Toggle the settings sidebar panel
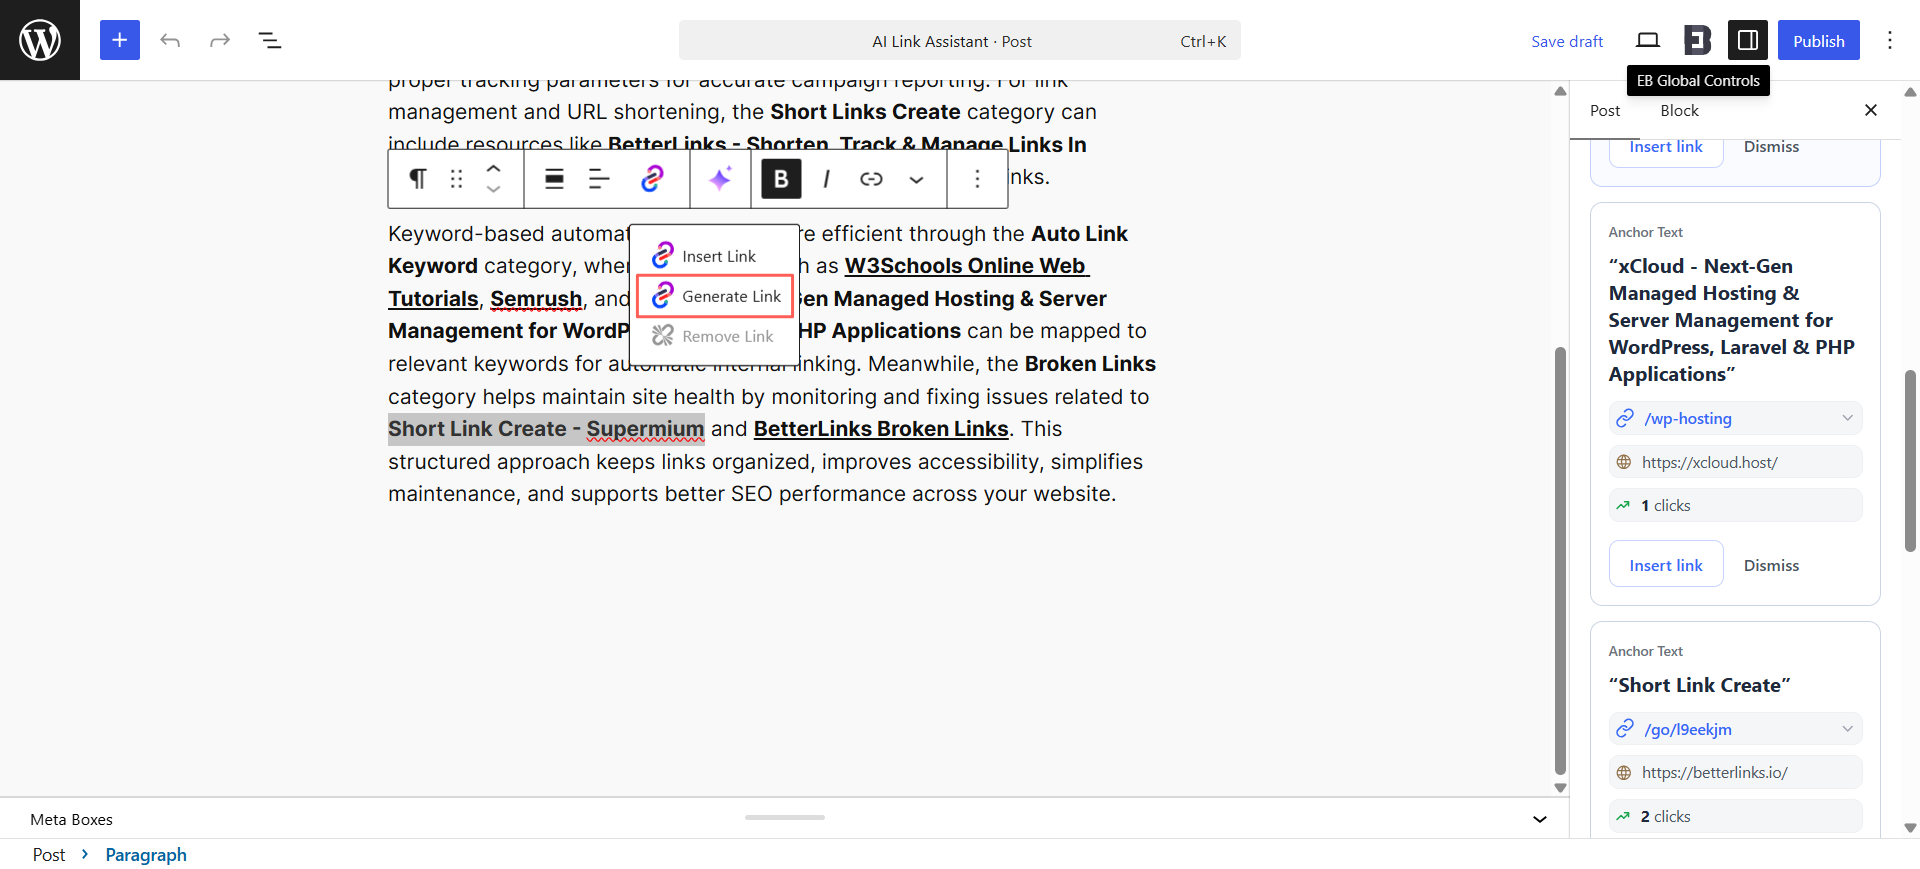The image size is (1920, 869). point(1748,40)
